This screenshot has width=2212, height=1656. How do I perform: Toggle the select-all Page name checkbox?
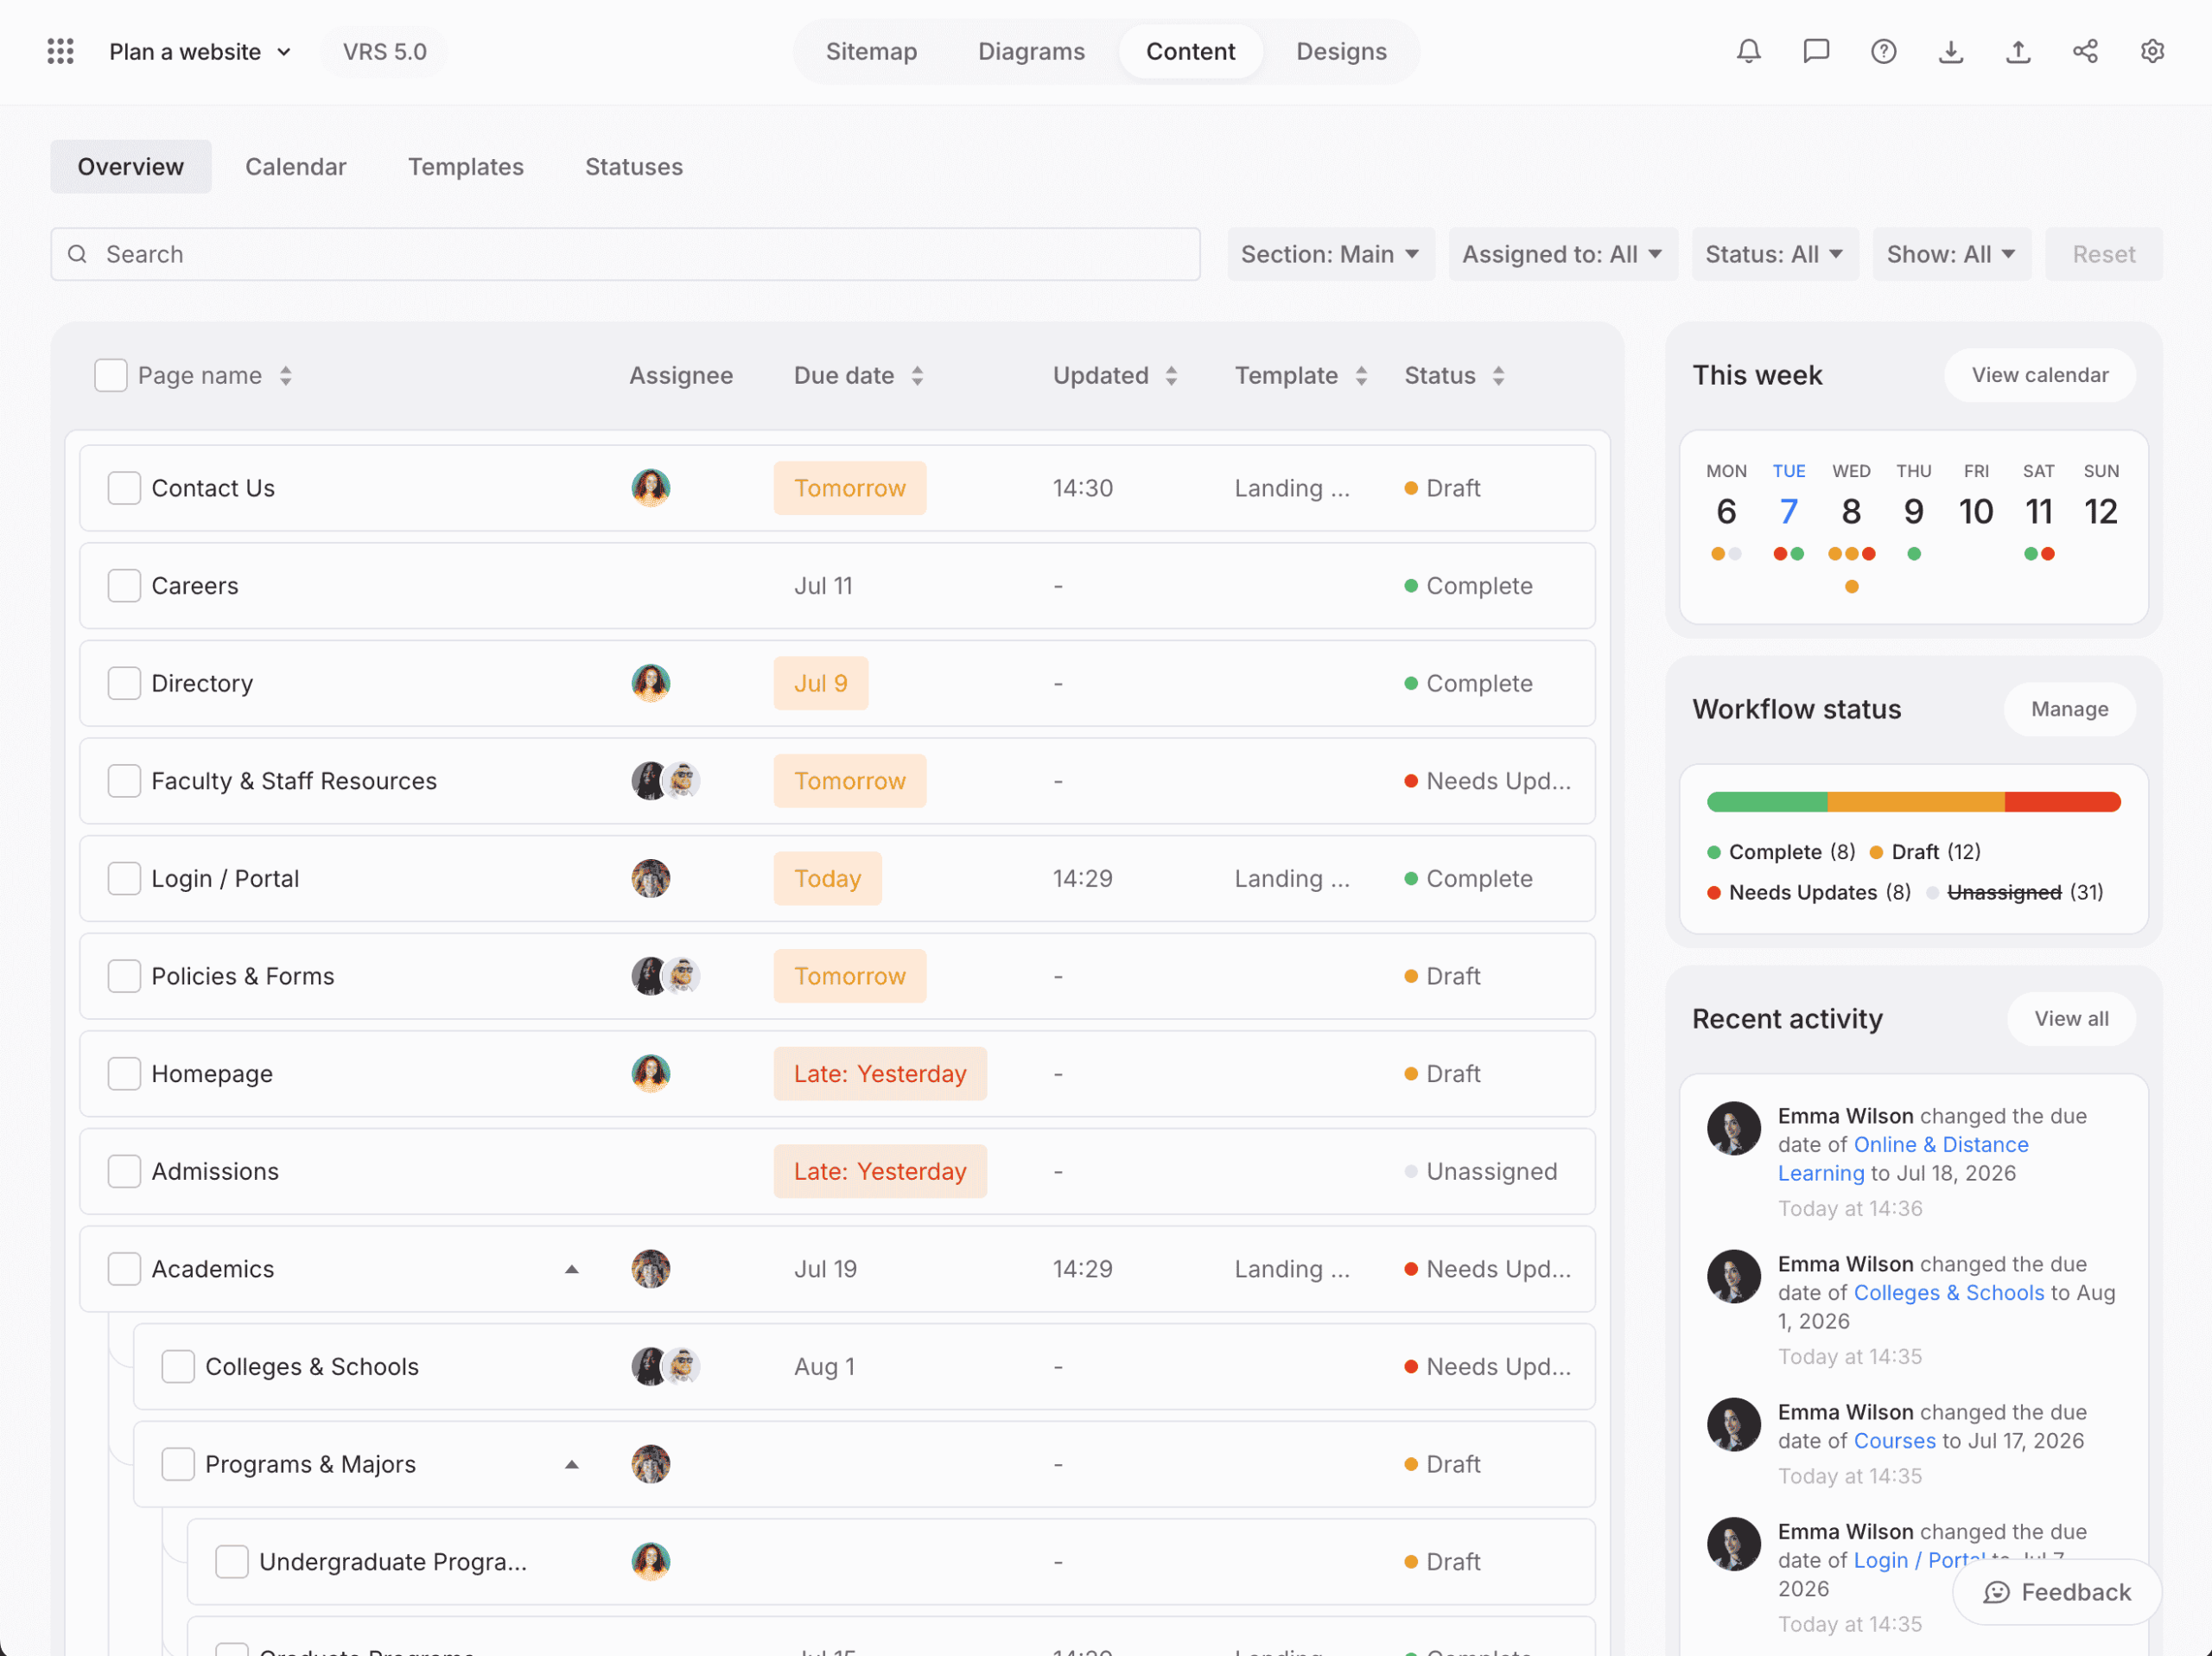click(x=111, y=376)
